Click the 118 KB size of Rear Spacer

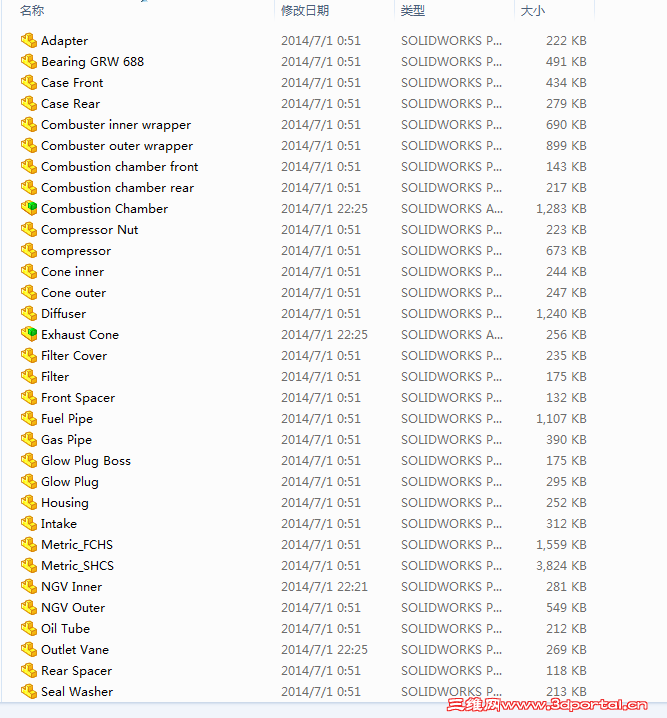[566, 671]
